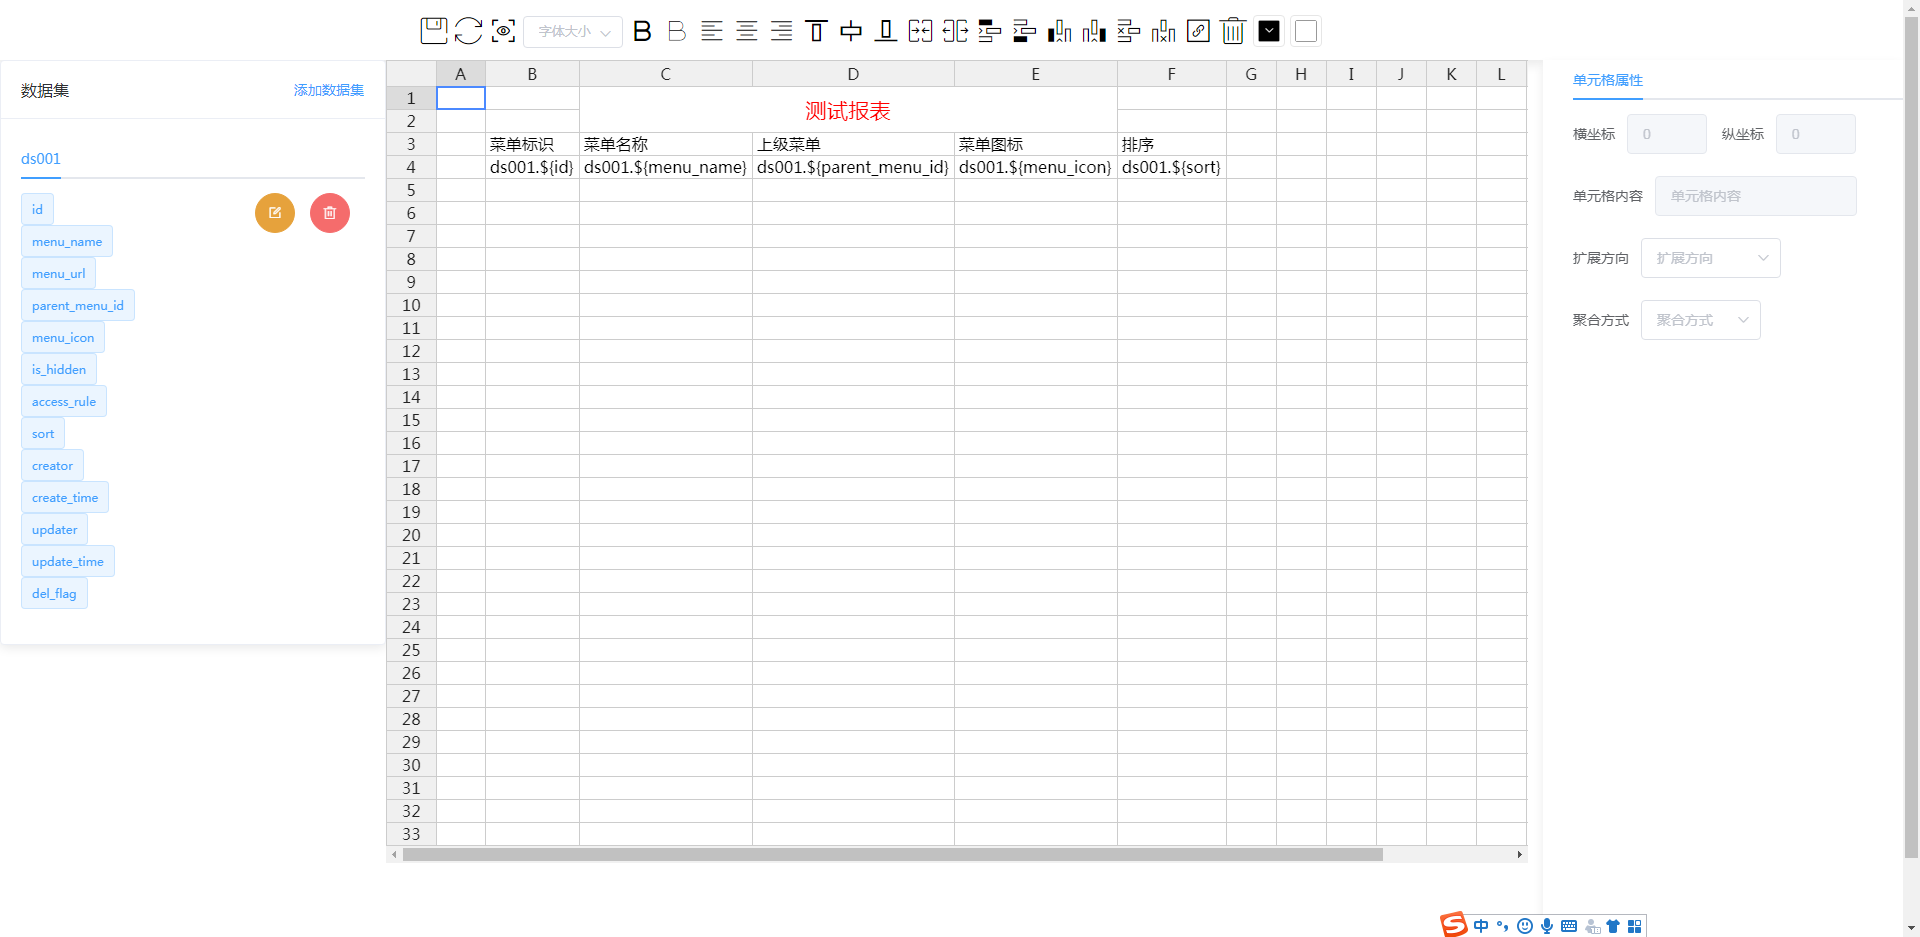Click the creator field tag
This screenshot has height=937, width=1920.
click(x=52, y=465)
